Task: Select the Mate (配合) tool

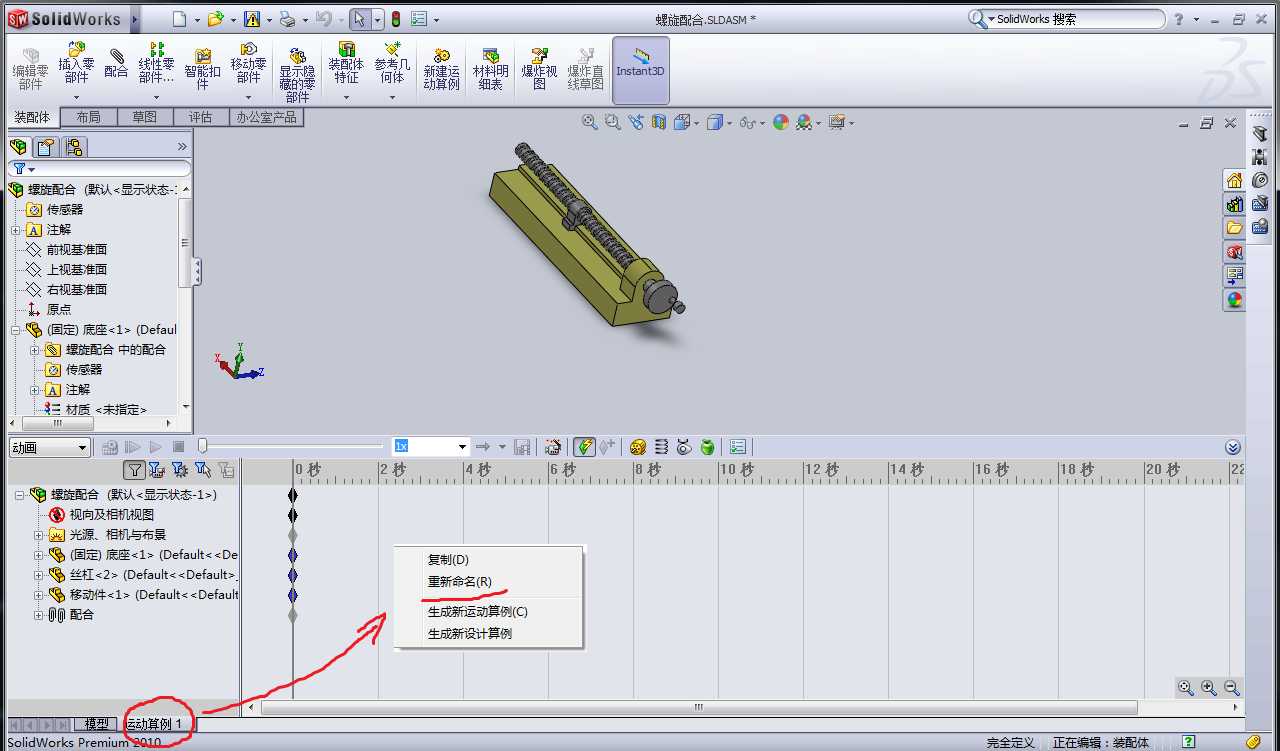Action: (x=116, y=65)
